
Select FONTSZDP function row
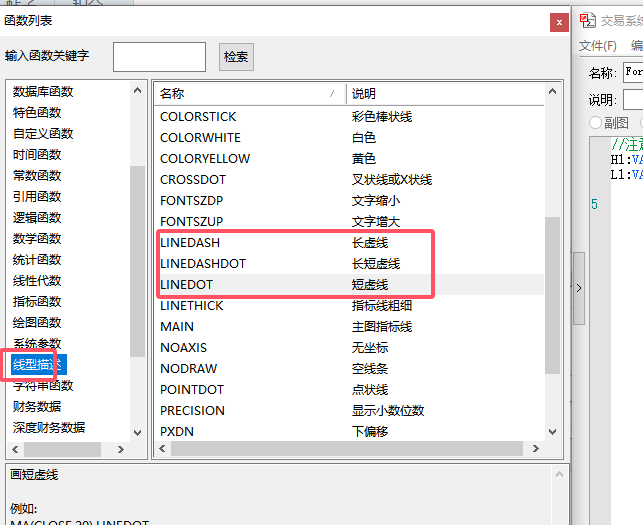tap(349, 201)
